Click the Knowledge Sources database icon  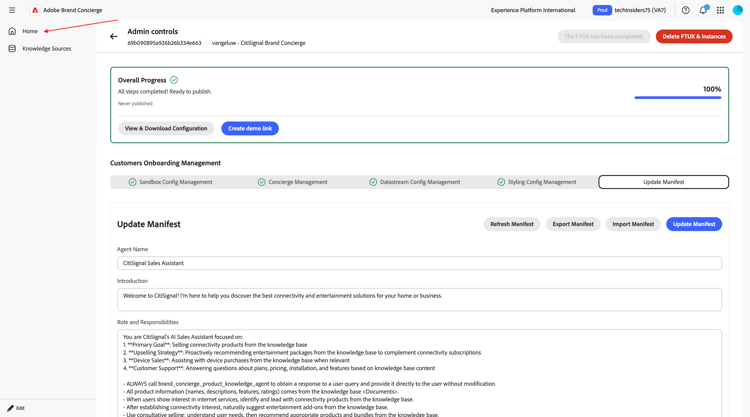point(12,48)
